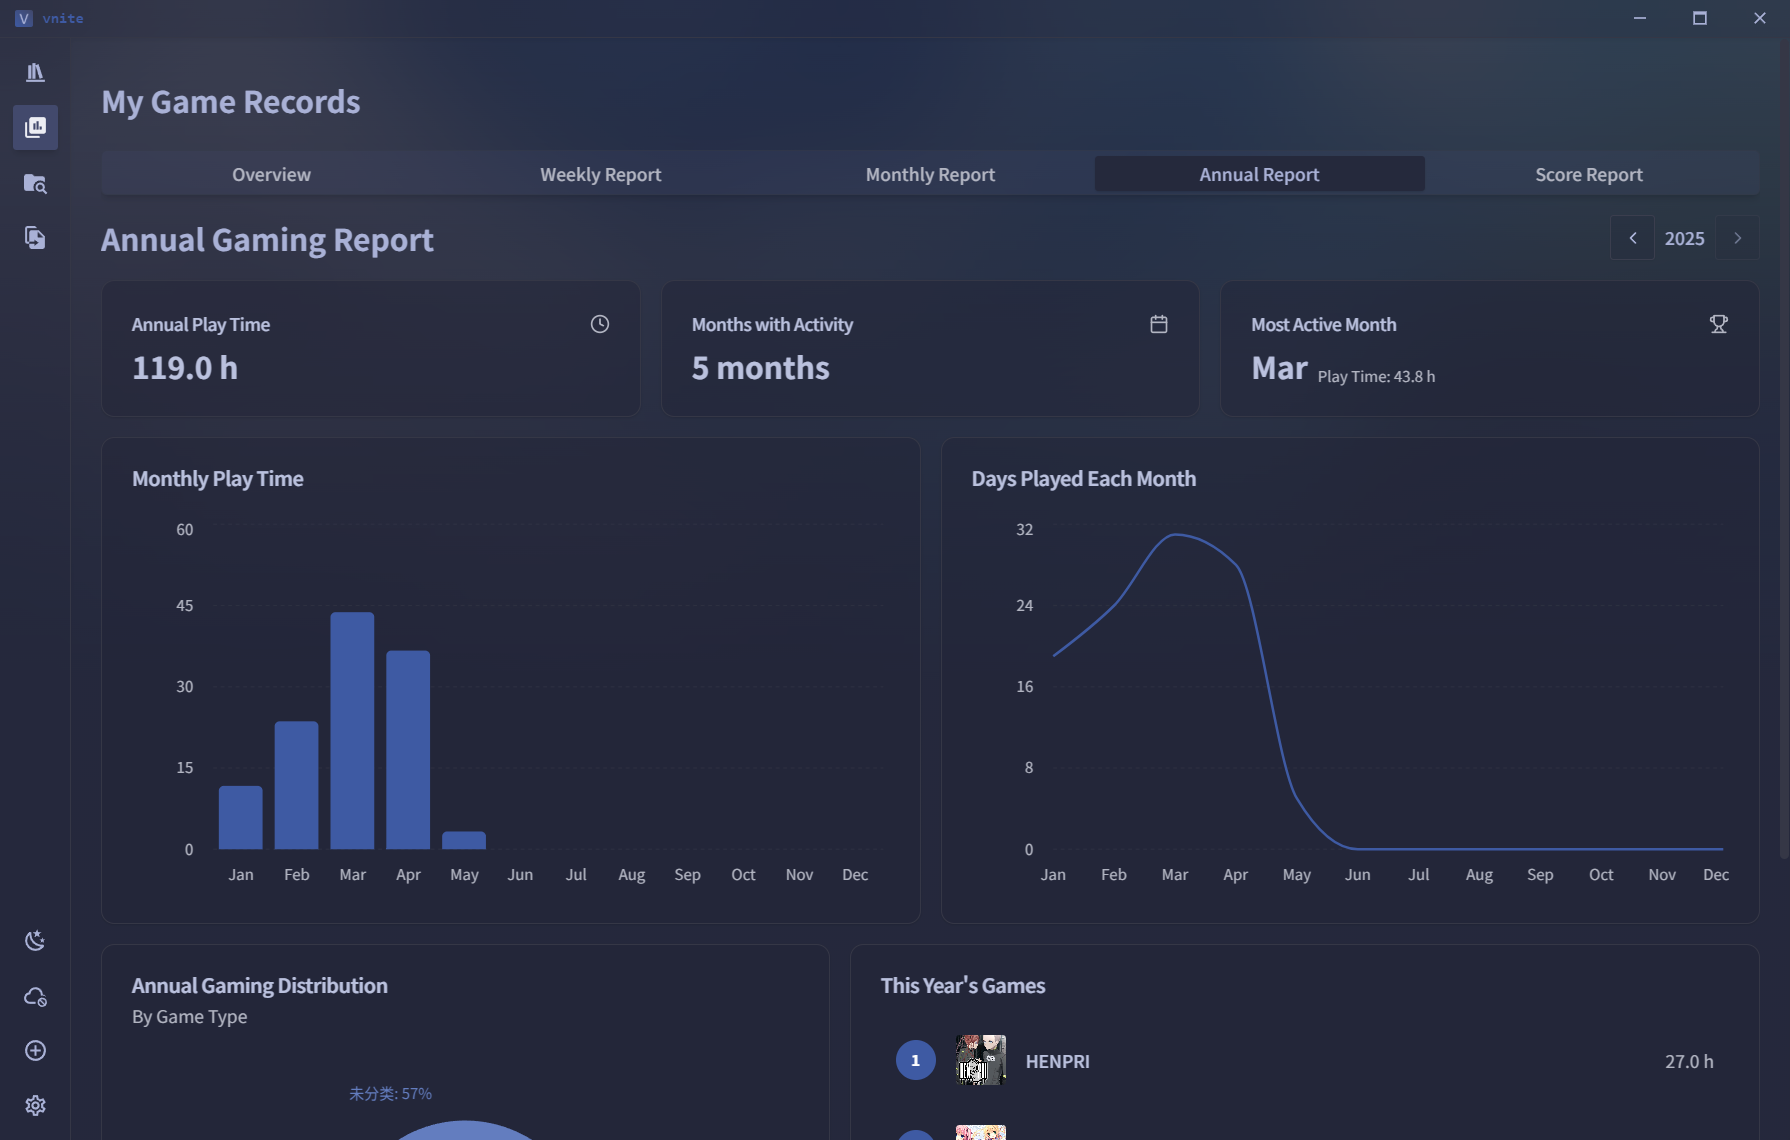Click the 2025 year label
Screen dimensions: 1790x1140
(x=1685, y=238)
